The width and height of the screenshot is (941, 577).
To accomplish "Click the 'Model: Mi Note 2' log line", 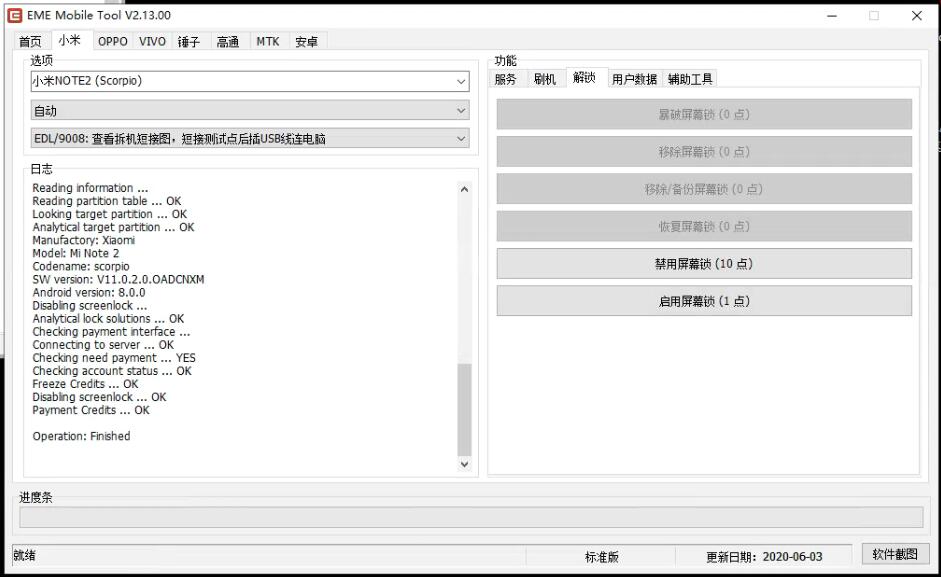I will tap(76, 253).
